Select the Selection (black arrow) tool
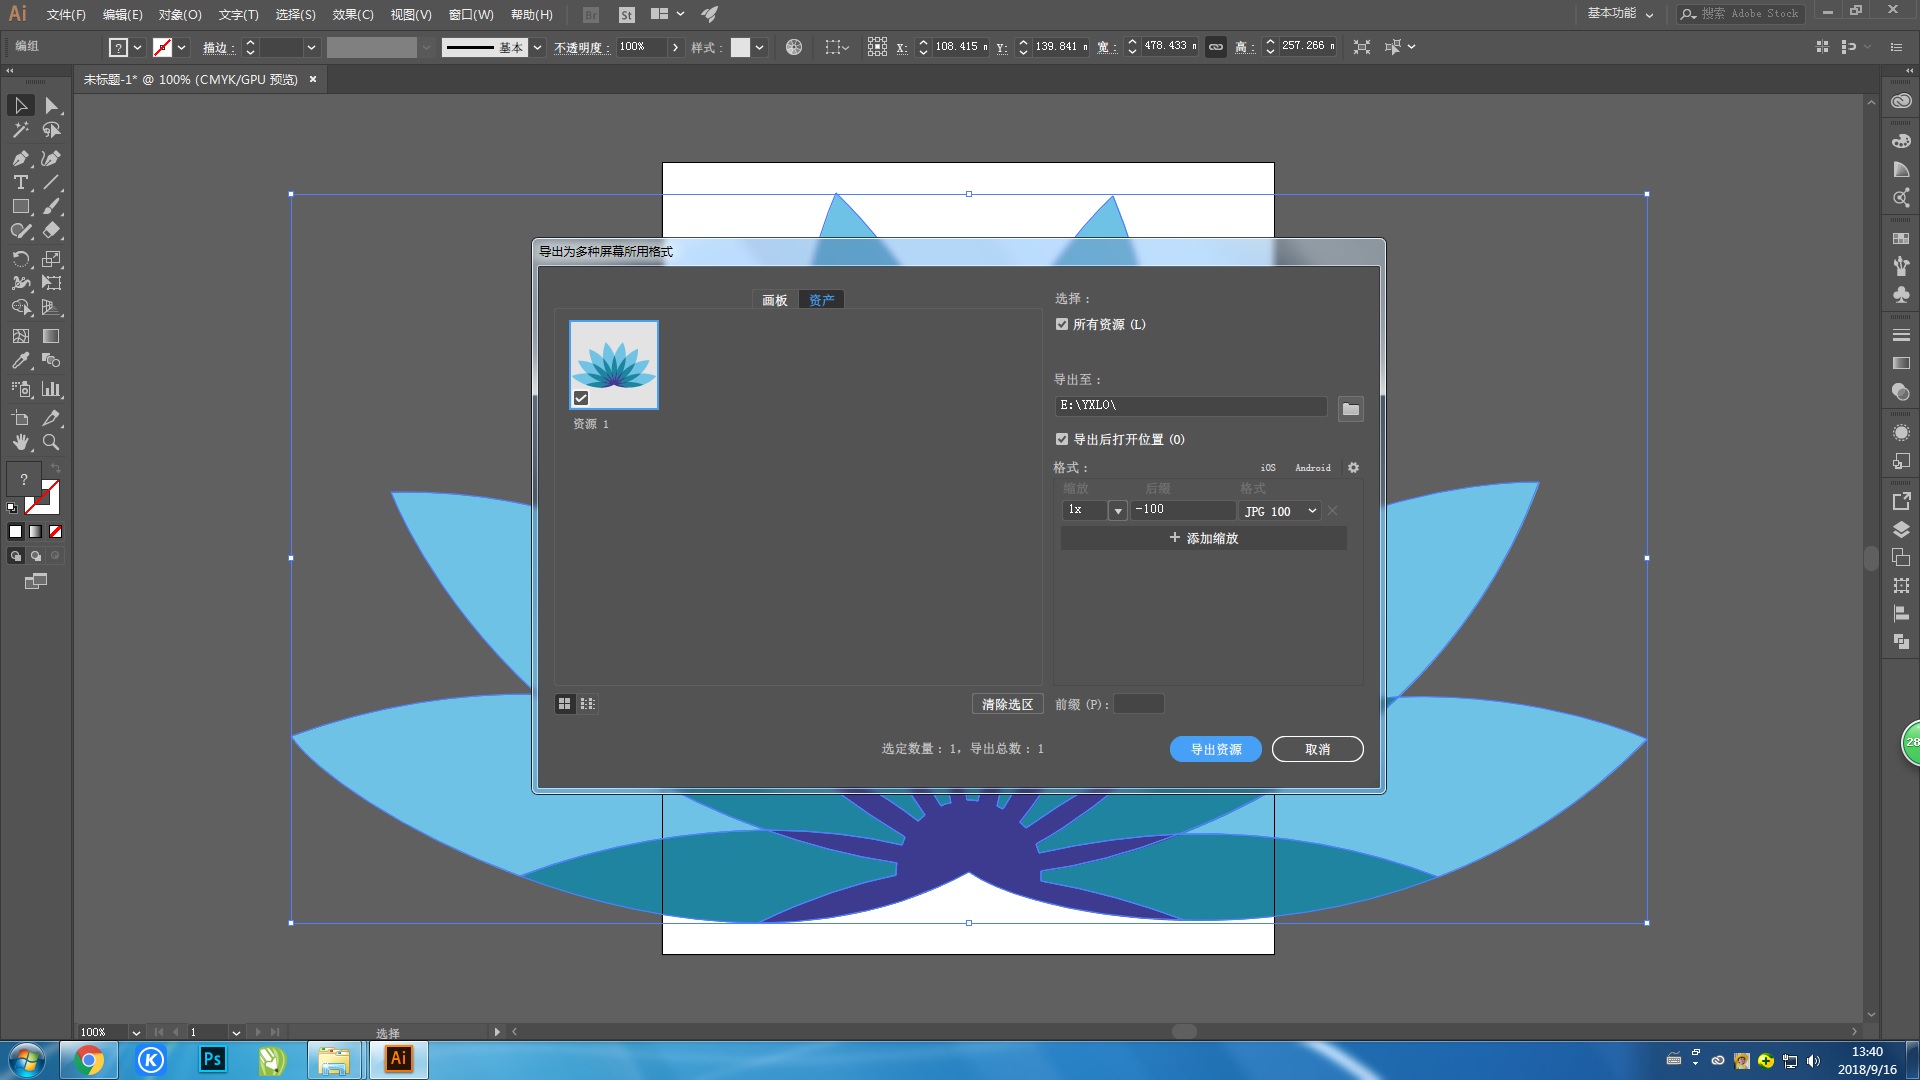The height and width of the screenshot is (1080, 1920). (x=21, y=105)
